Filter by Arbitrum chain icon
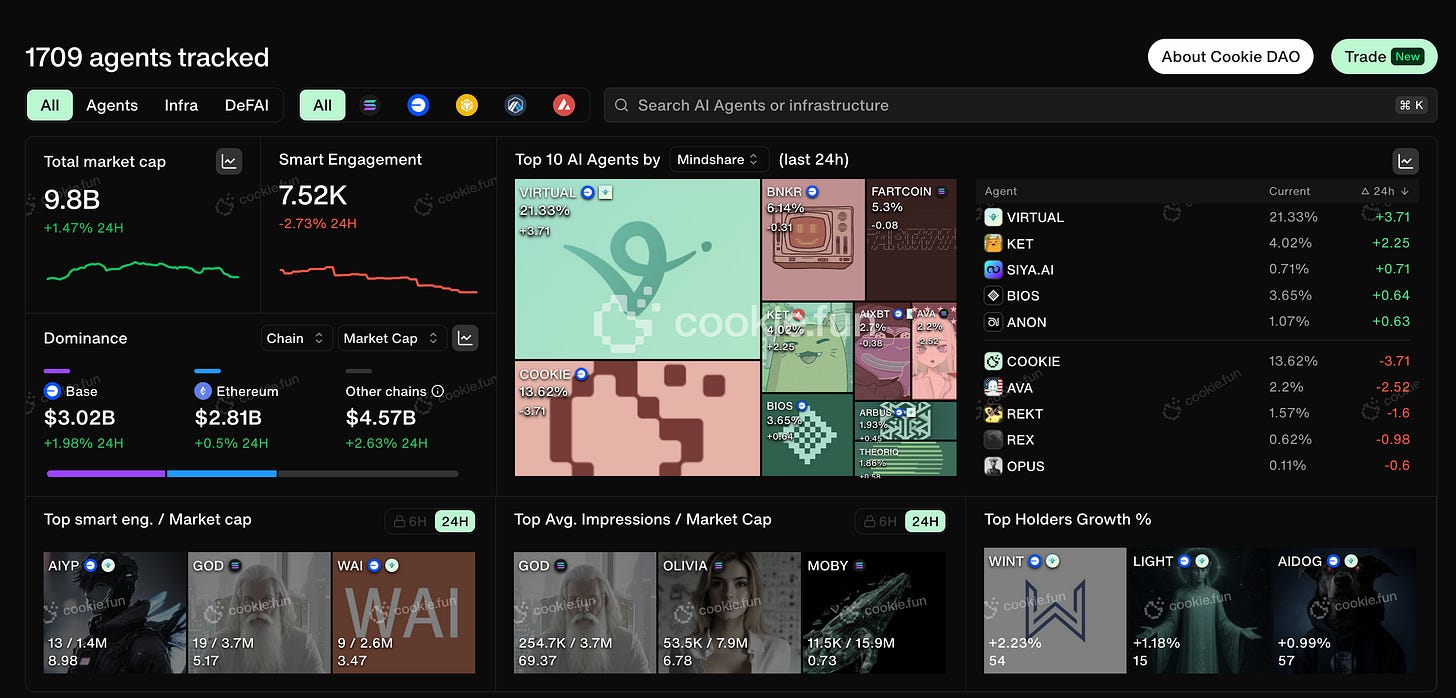Screen dimensions: 1456x698 (x=515, y=105)
